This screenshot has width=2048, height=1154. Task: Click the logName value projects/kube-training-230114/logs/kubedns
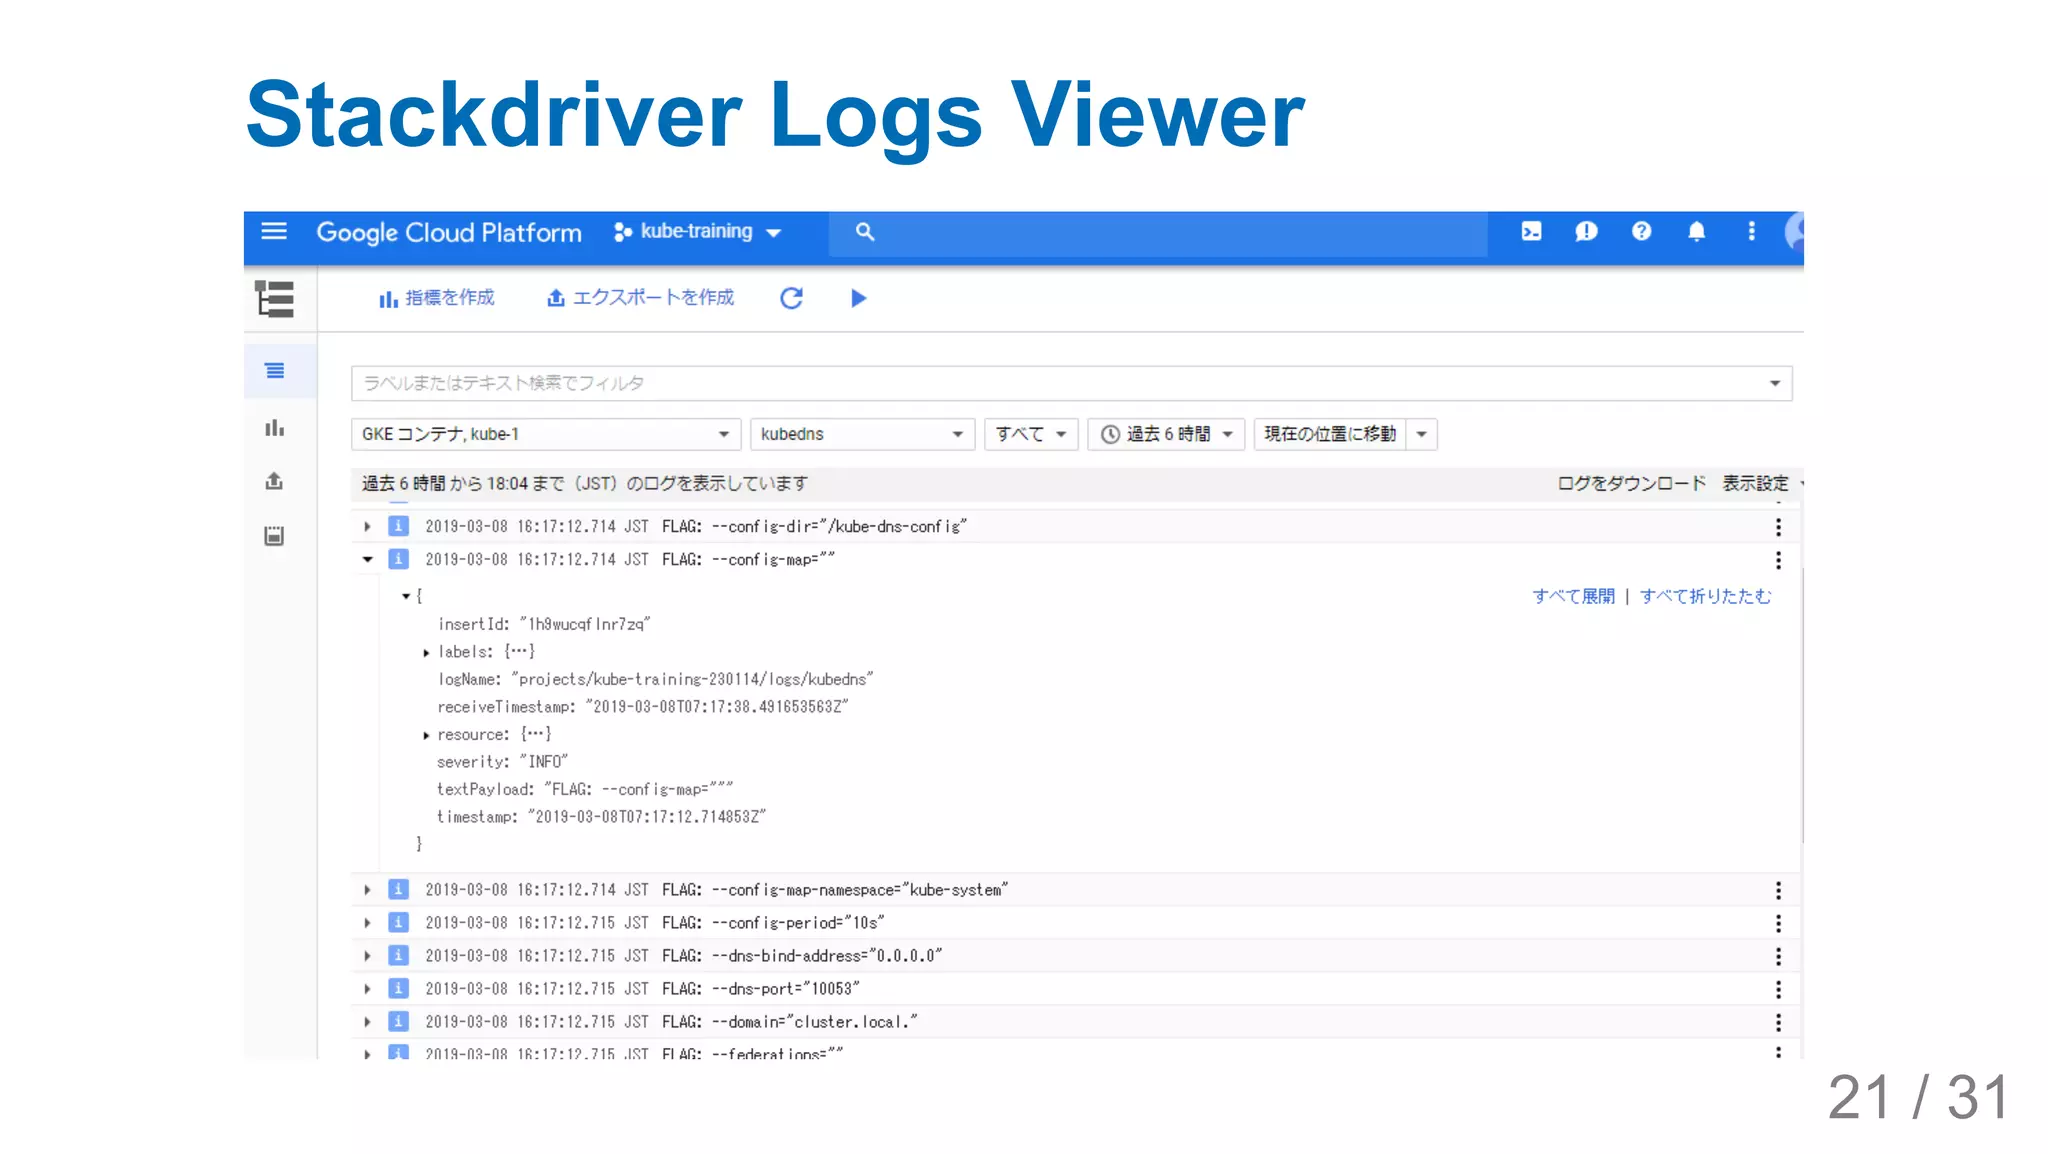692,679
